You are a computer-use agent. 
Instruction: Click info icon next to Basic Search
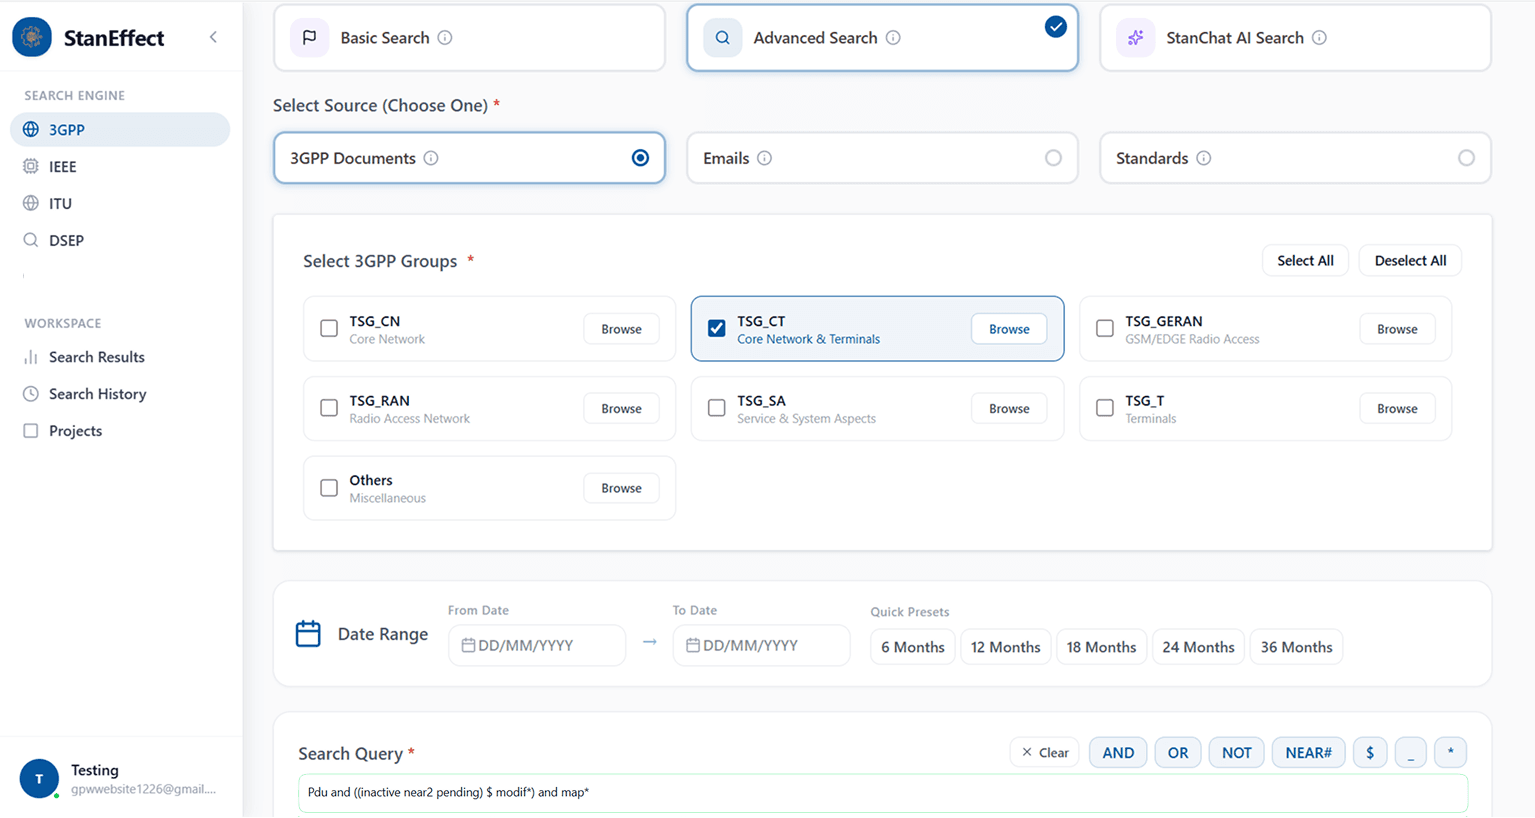[445, 38]
